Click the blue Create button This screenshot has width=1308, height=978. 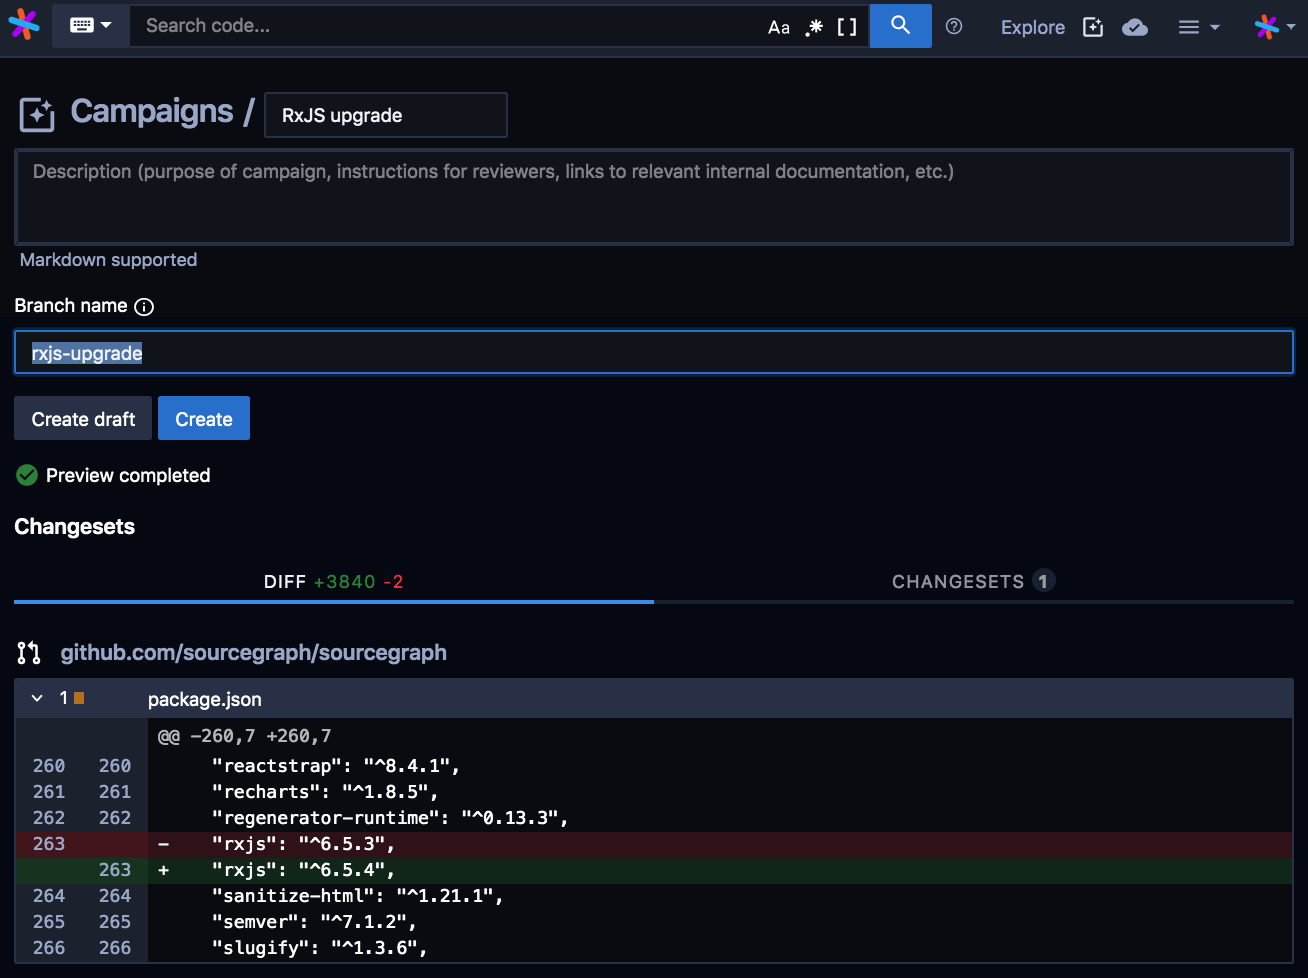point(204,419)
